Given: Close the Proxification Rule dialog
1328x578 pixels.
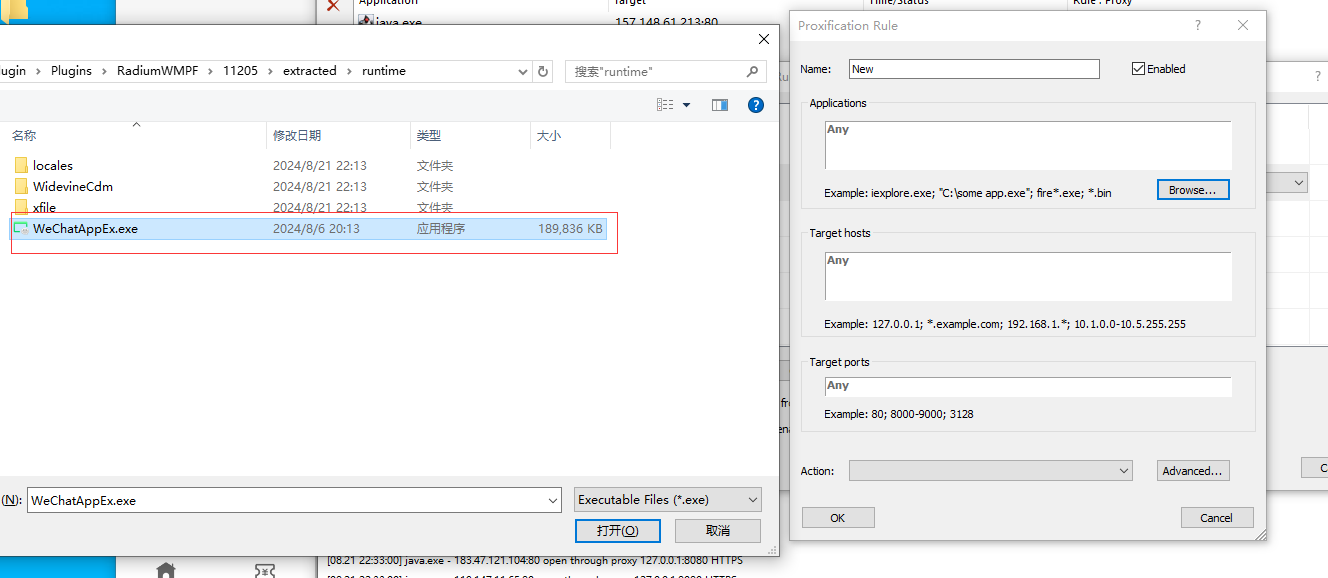Looking at the screenshot, I should point(1243,26).
